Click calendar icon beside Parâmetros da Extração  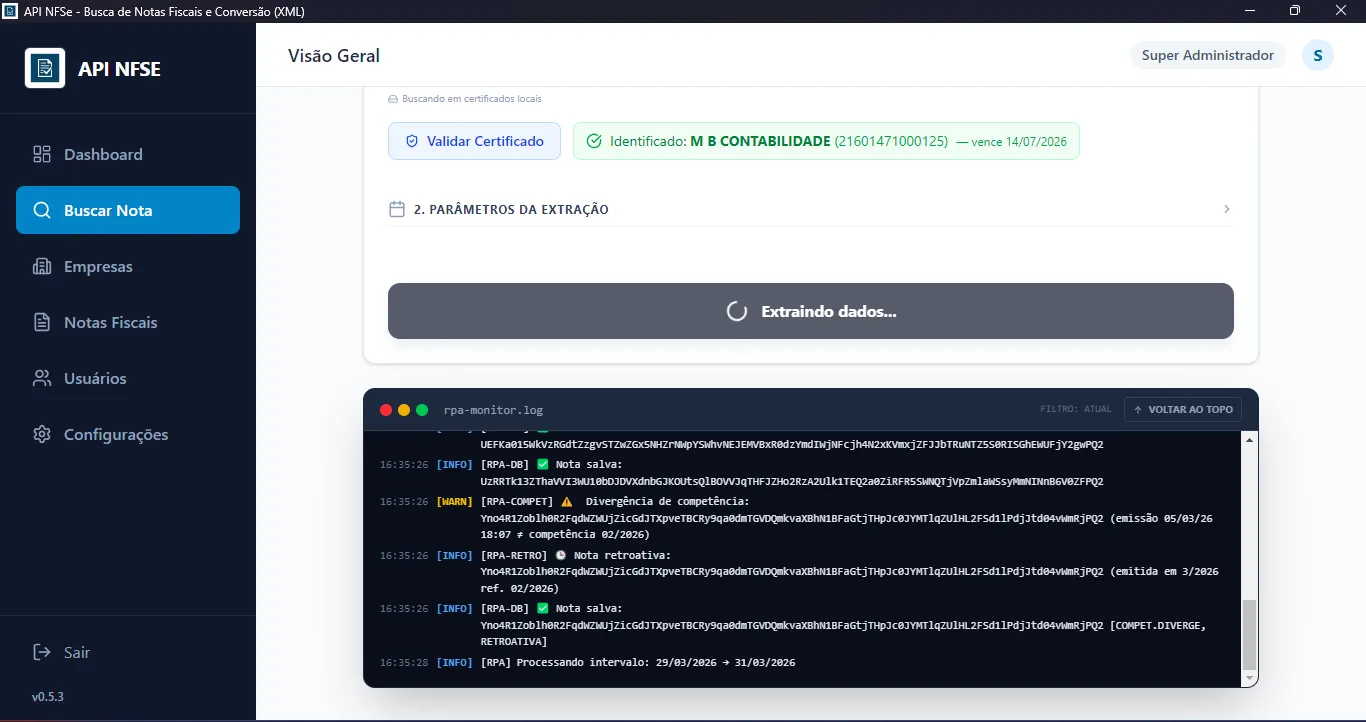point(397,209)
